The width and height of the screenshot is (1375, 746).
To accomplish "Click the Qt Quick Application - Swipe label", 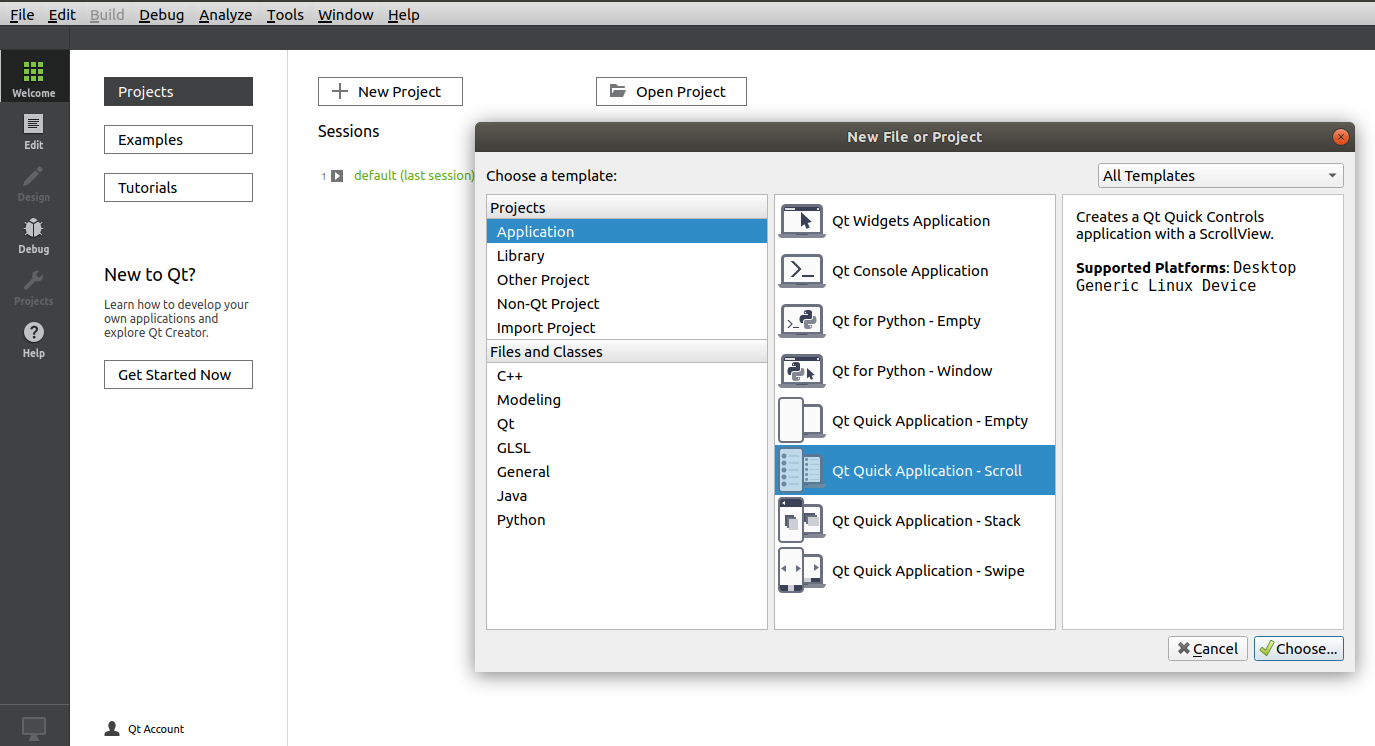I will point(928,571).
